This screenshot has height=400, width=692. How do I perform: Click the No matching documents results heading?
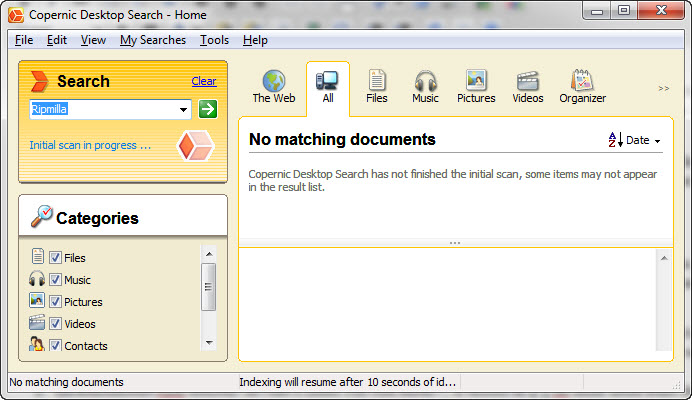click(342, 140)
